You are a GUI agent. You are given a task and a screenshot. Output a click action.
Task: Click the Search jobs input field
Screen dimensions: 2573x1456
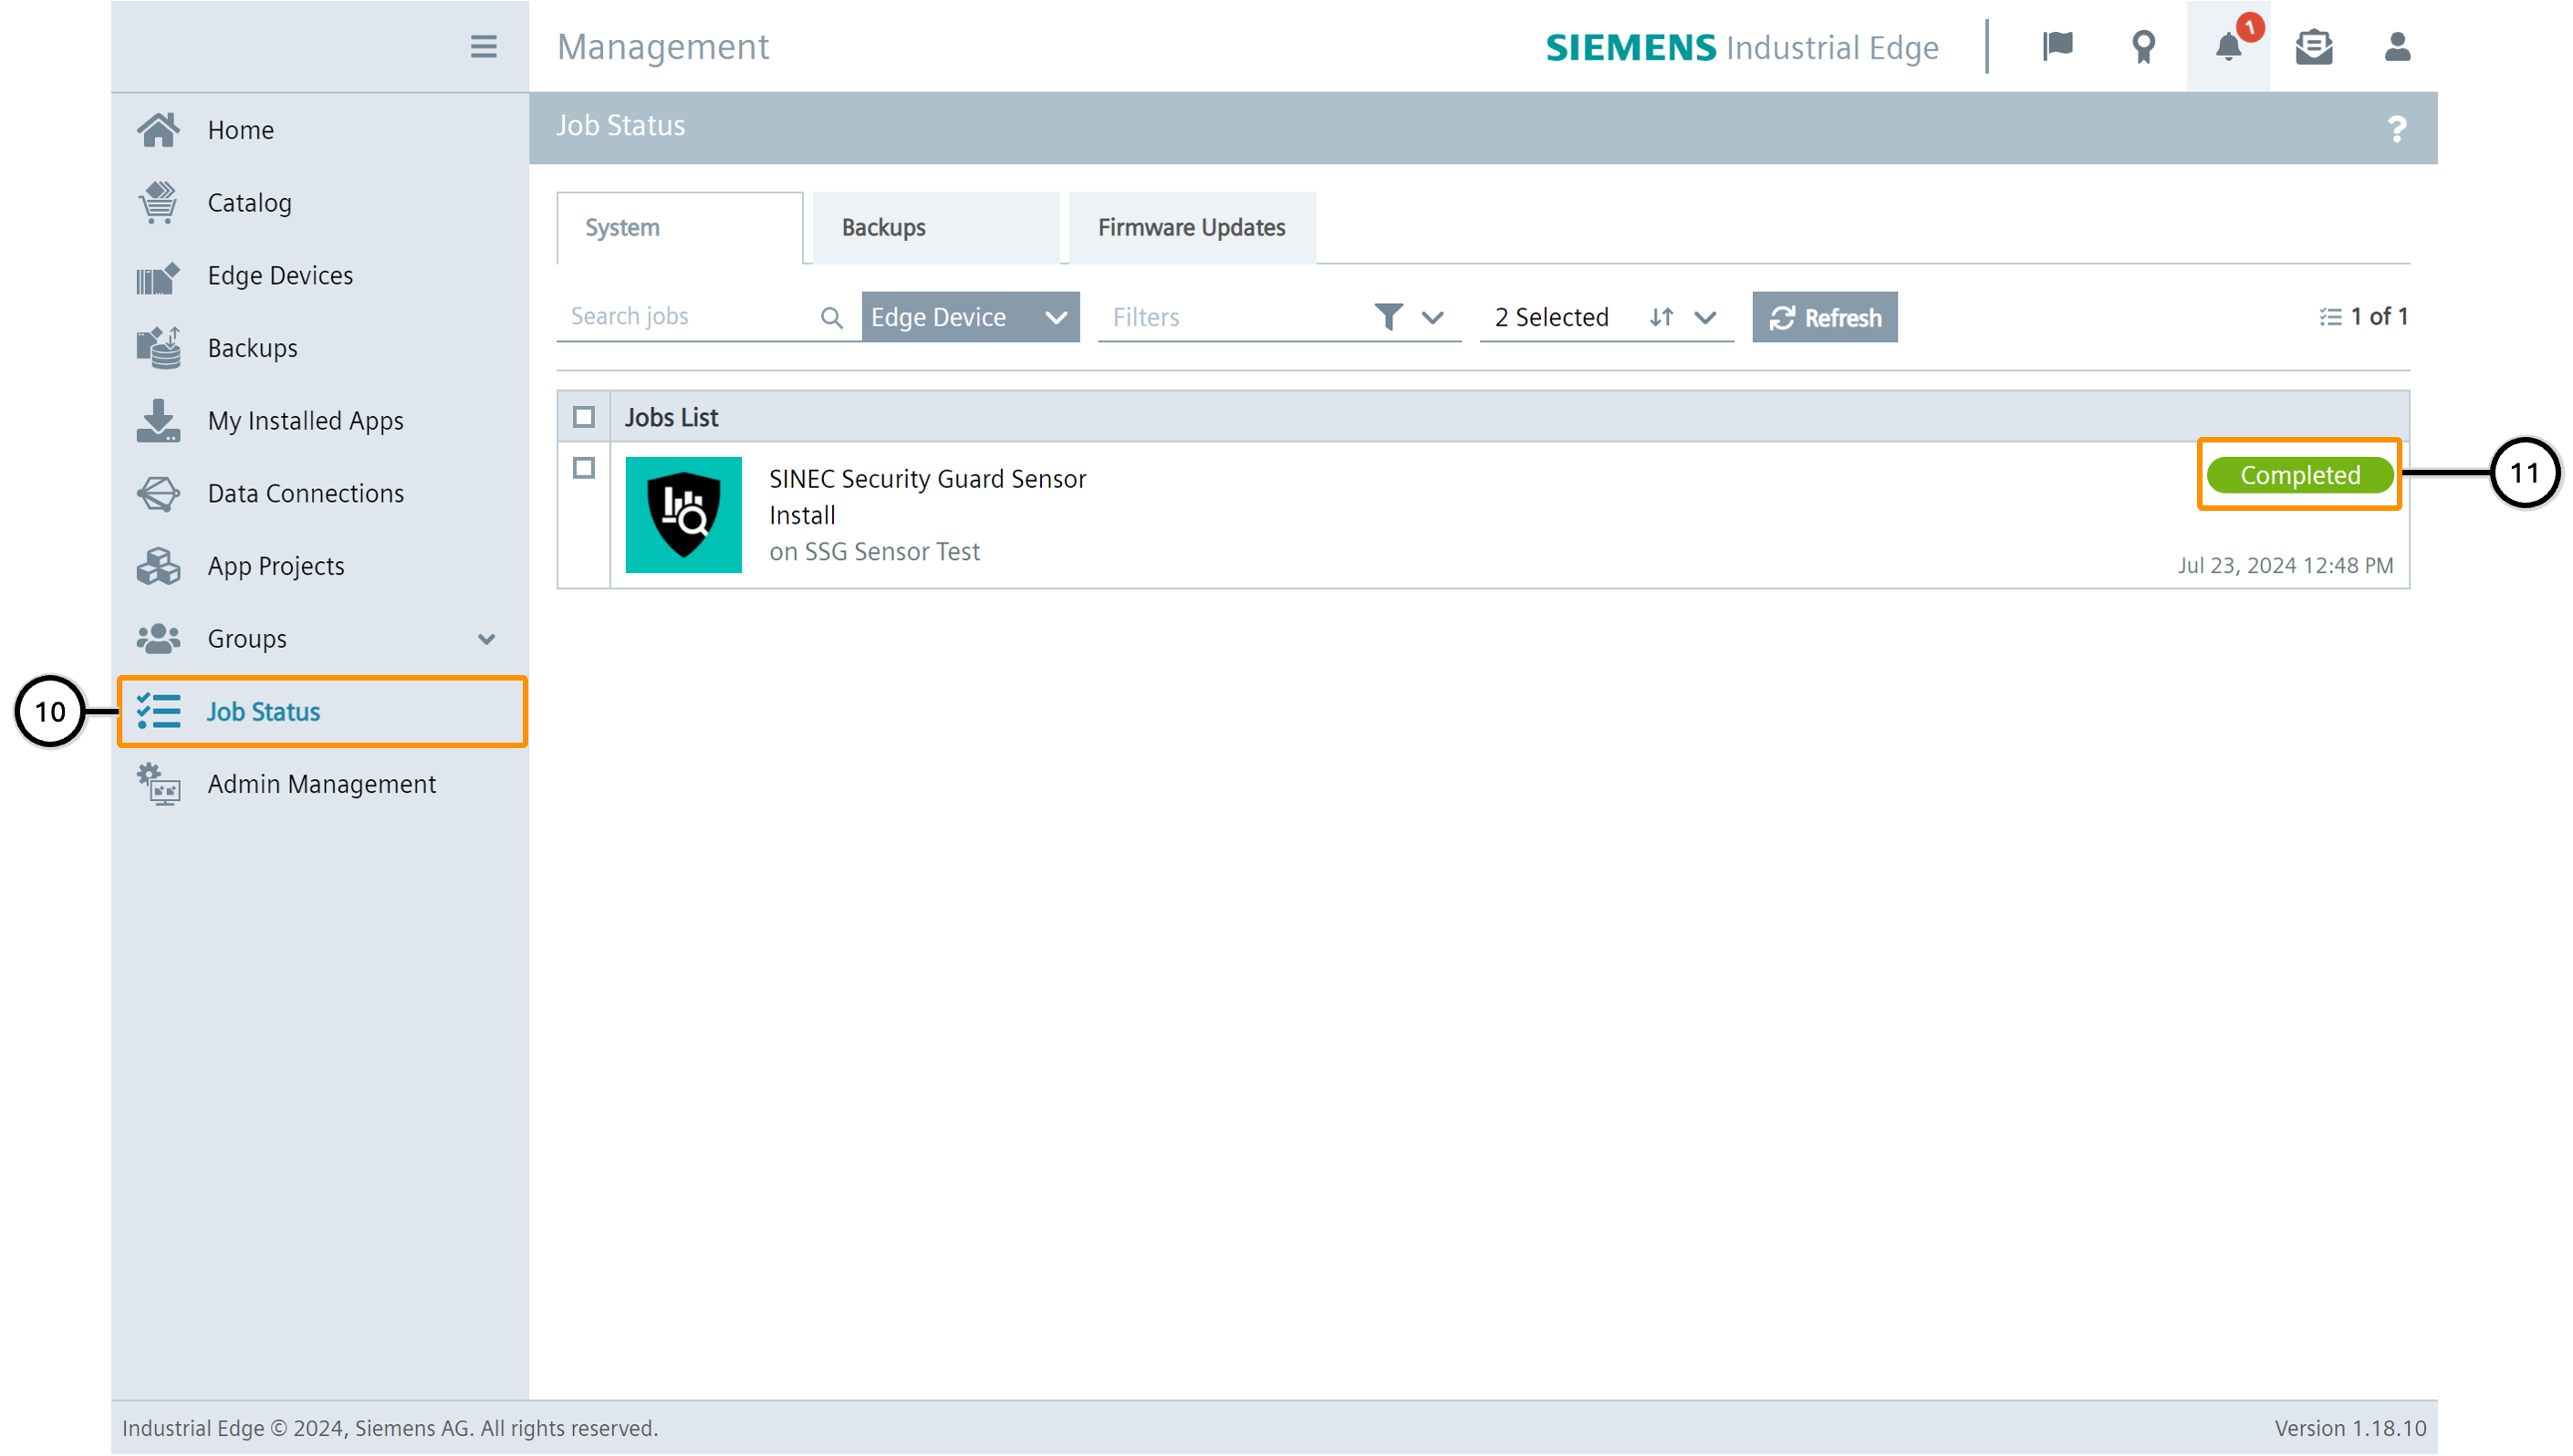click(x=688, y=316)
